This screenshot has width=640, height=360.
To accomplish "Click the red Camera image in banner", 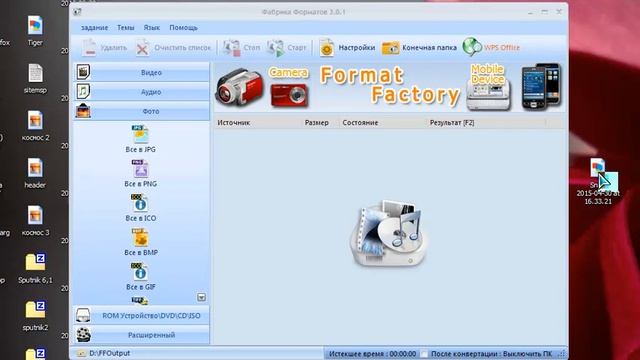I will tap(289, 95).
